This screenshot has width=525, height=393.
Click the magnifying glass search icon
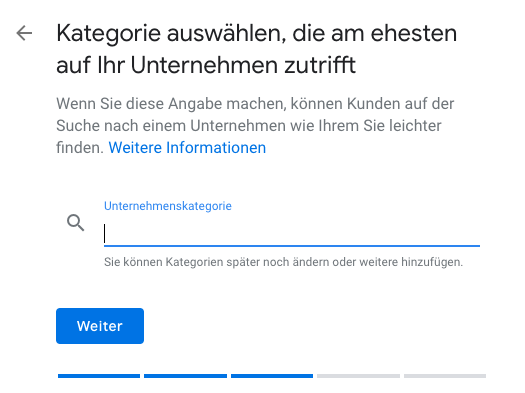(76, 223)
